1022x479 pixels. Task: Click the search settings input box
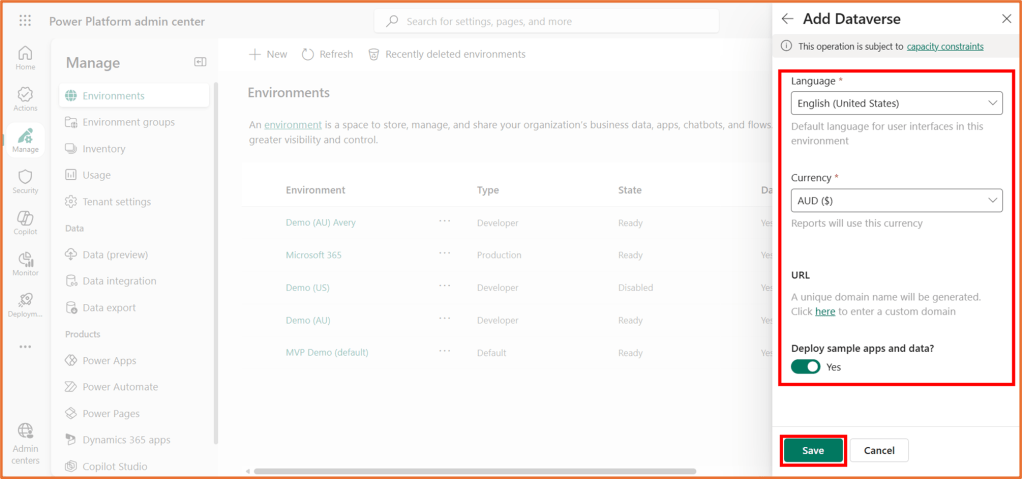pos(580,21)
